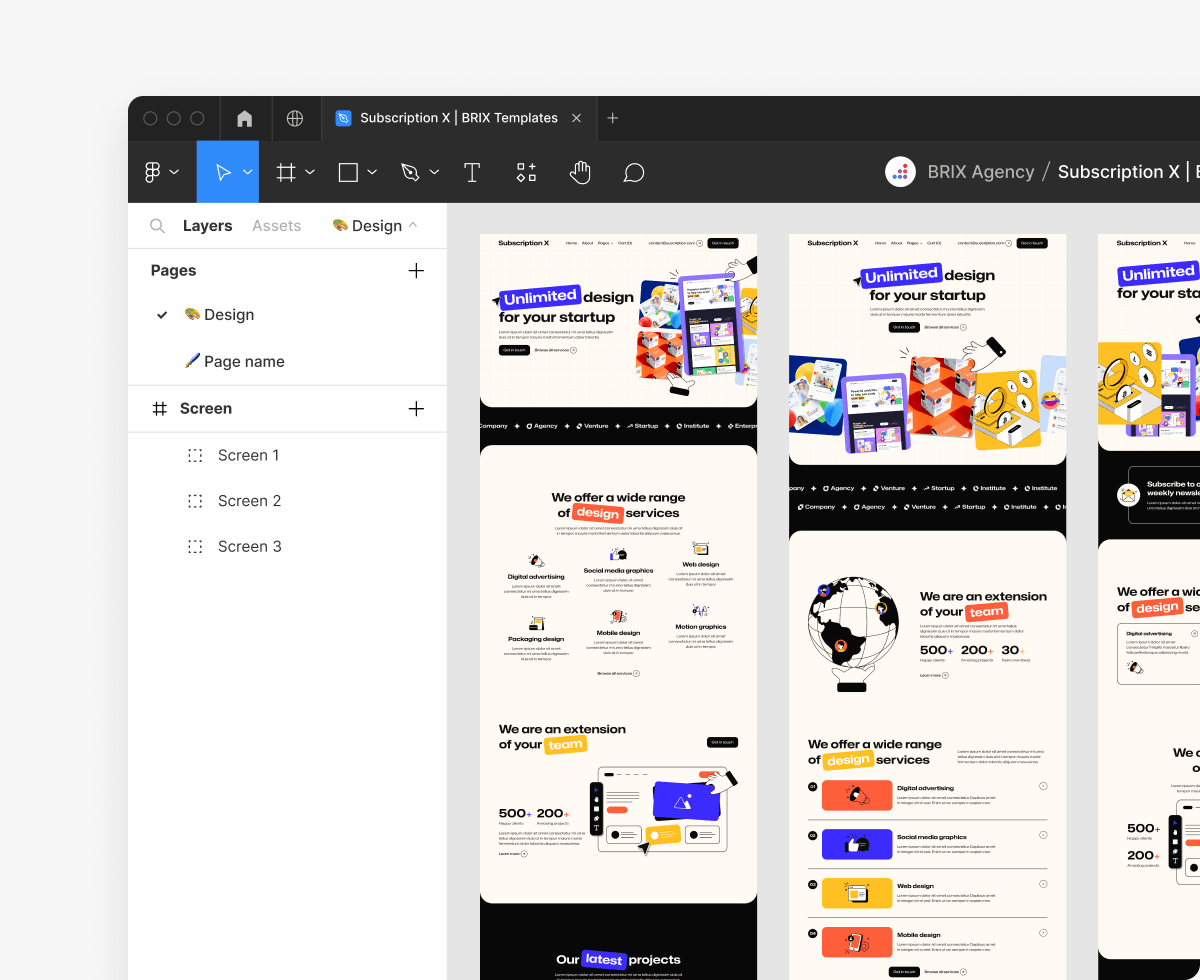Open the Resources and components panel
Image resolution: width=1200 pixels, height=980 pixels.
pos(526,171)
